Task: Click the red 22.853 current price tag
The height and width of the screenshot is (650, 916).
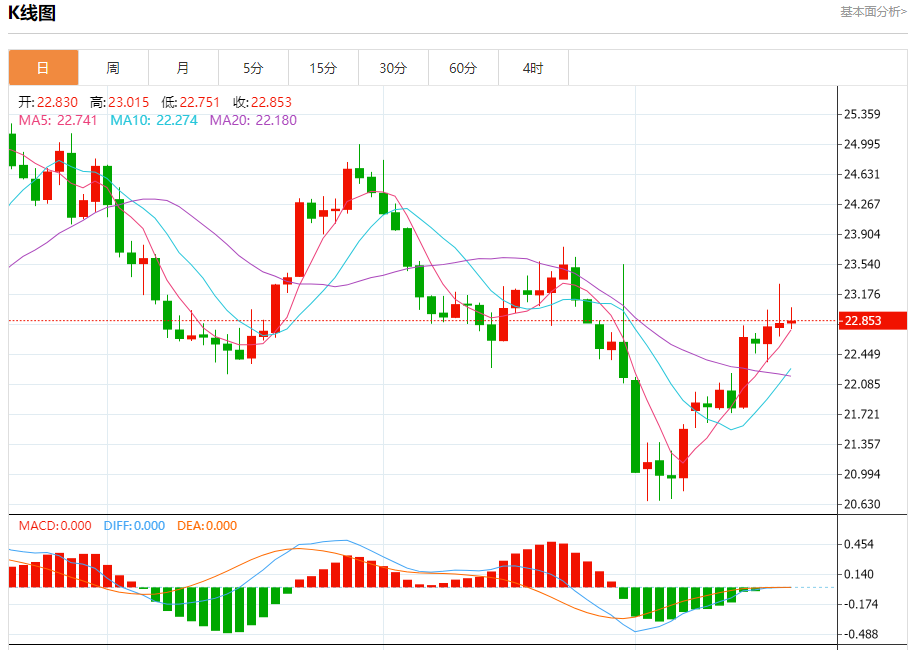Action: tap(872, 321)
